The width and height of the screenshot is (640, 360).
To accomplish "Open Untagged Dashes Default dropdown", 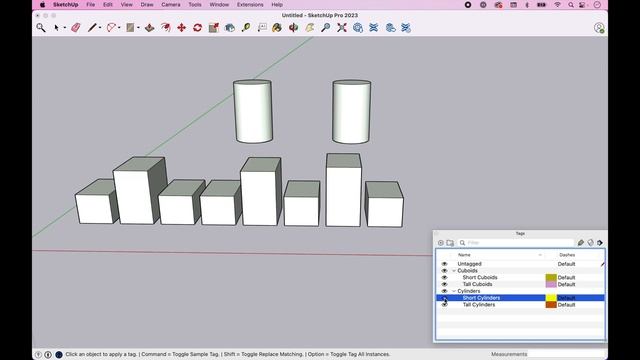I will tap(567, 264).
